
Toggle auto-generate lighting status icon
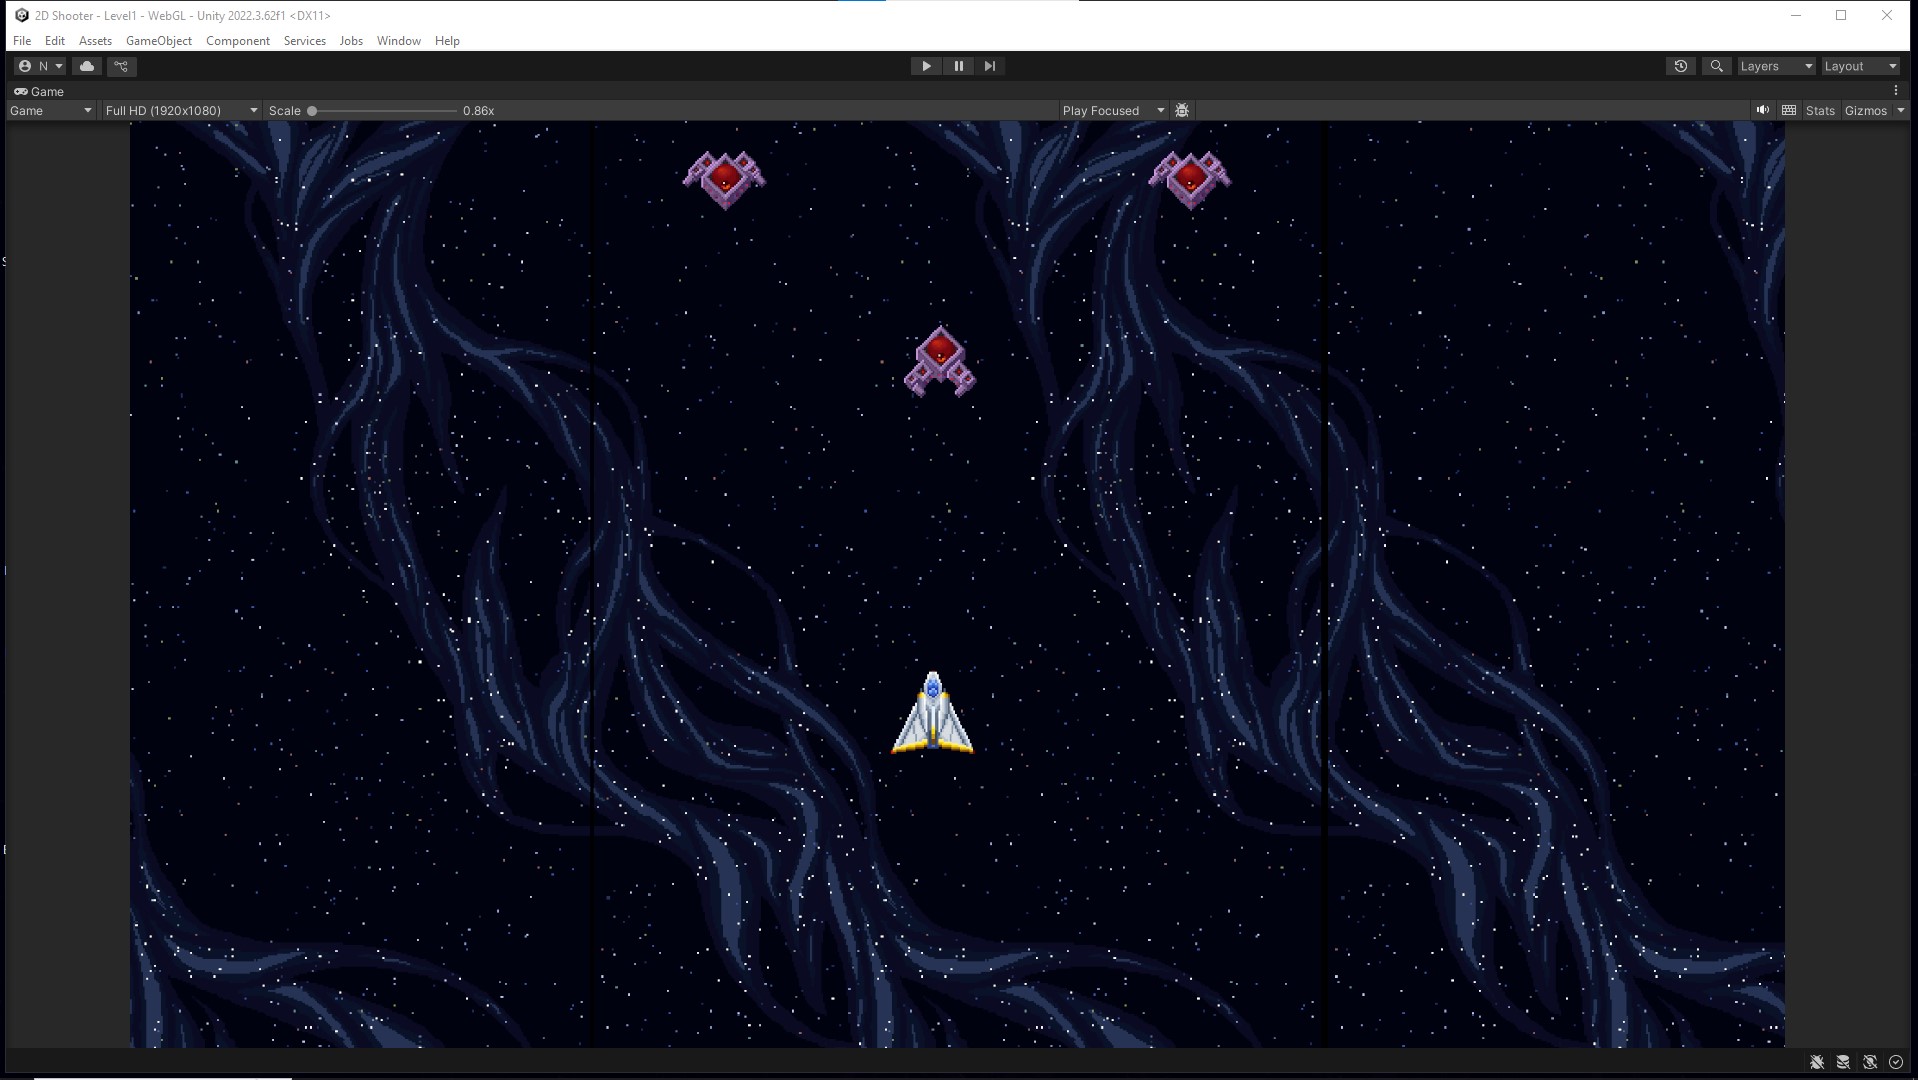click(1870, 1062)
